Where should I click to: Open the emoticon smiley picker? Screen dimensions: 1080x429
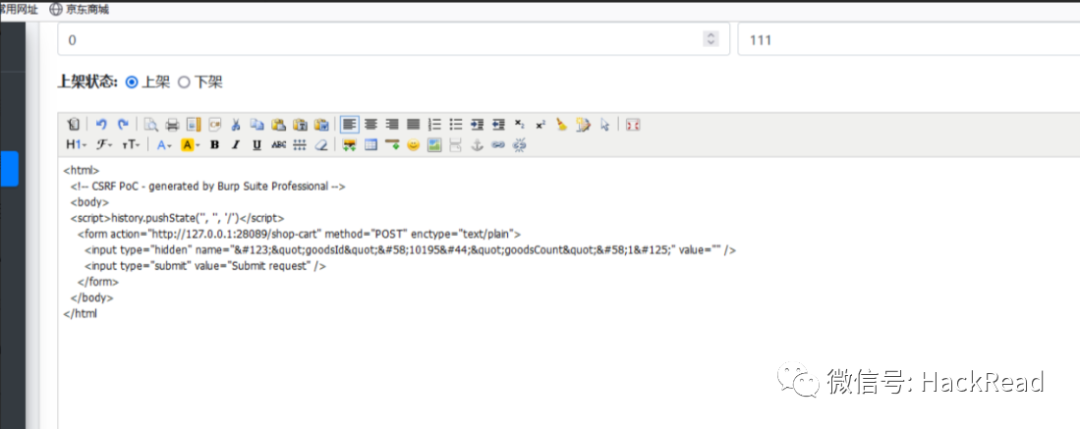click(x=413, y=145)
